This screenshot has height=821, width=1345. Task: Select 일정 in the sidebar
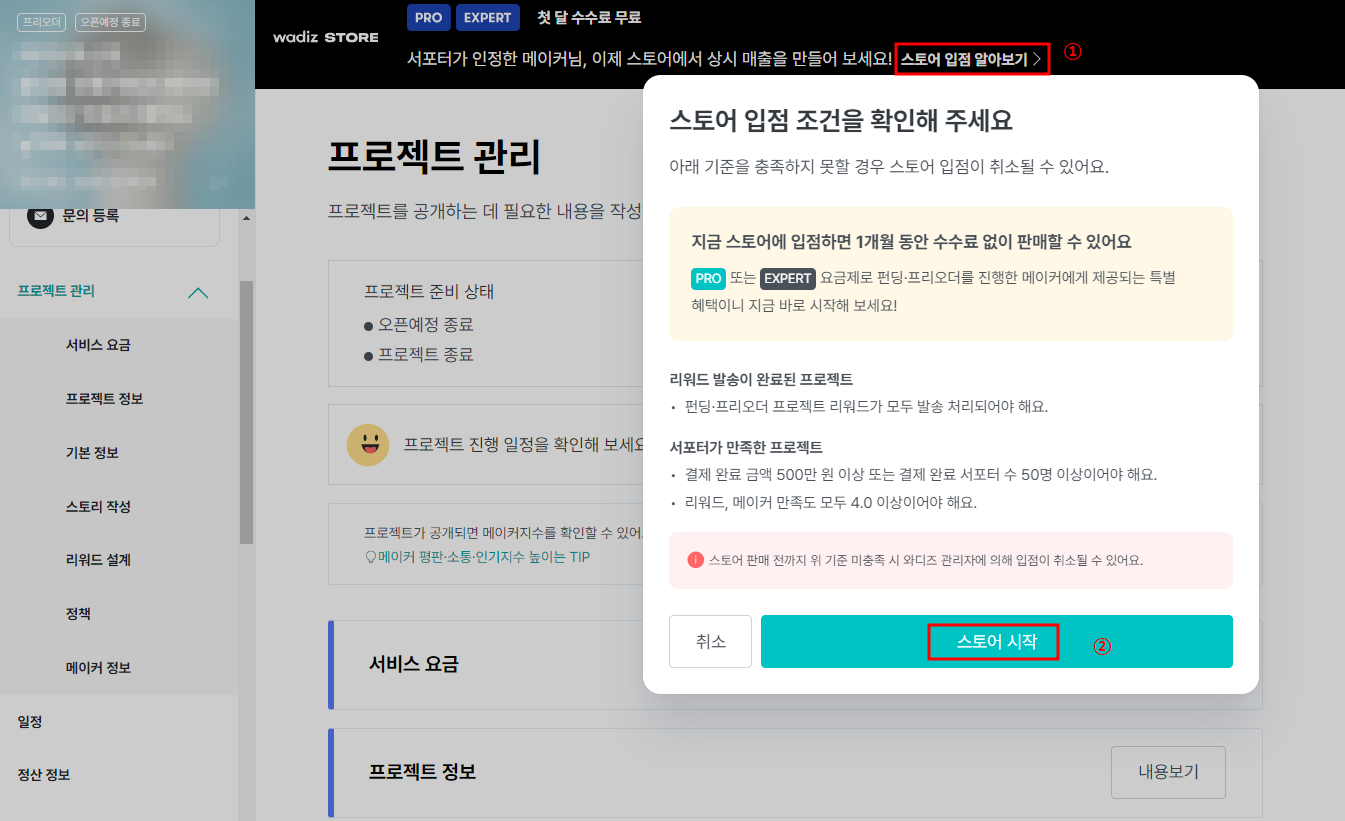click(30, 722)
